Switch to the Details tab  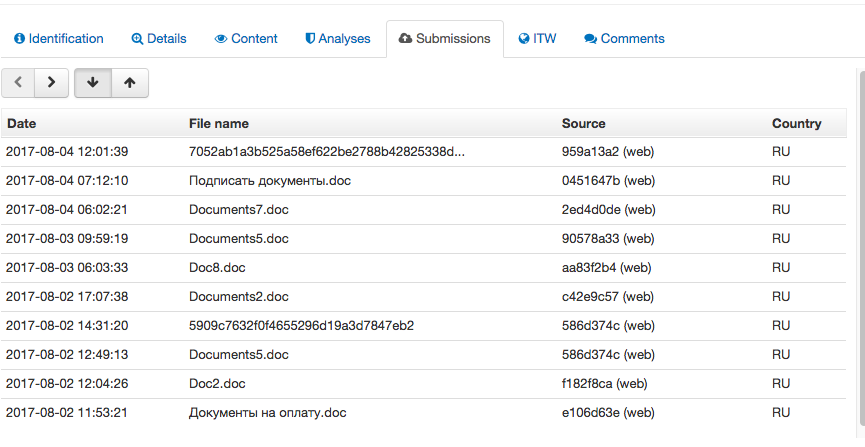point(158,39)
